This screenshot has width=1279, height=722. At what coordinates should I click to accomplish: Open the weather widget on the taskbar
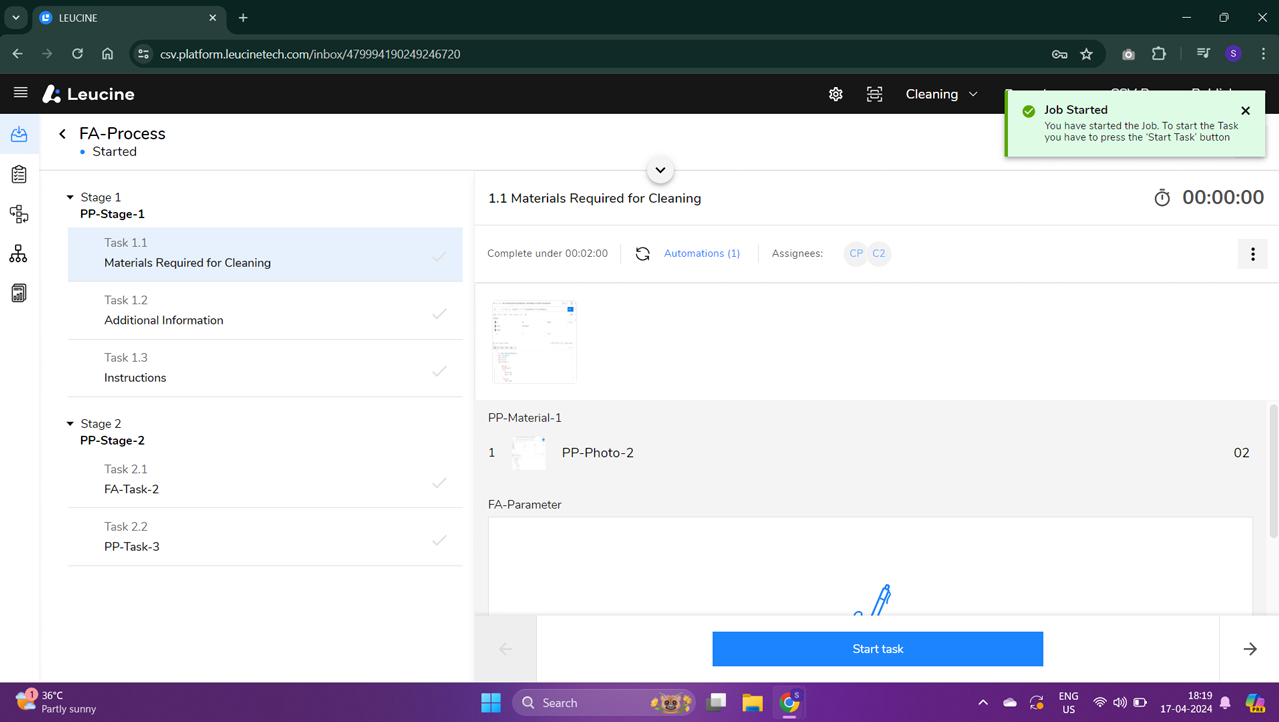(x=57, y=702)
